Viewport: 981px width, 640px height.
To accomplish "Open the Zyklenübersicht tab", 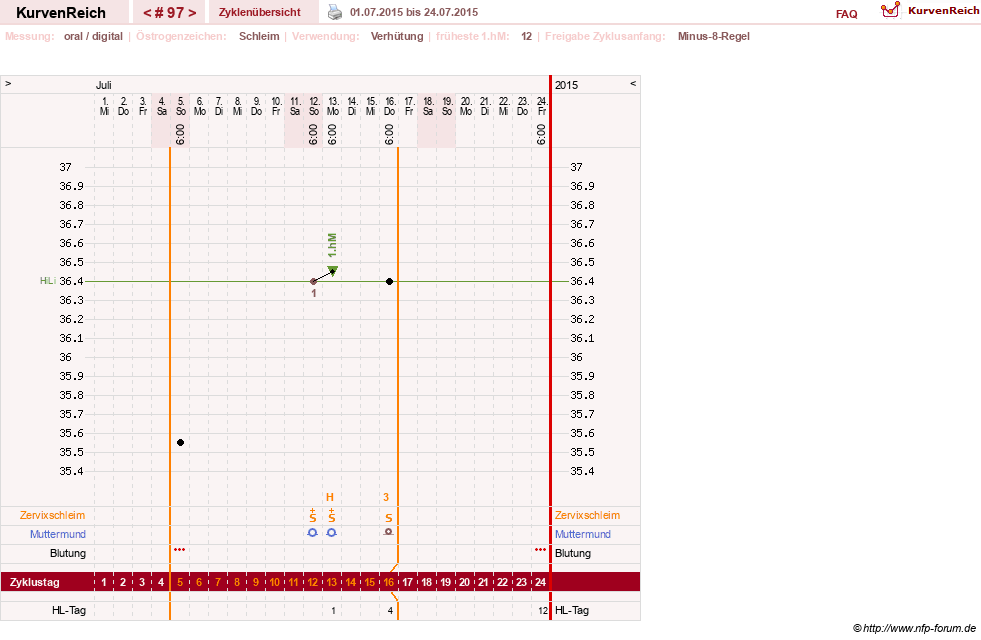I will click(x=260, y=12).
